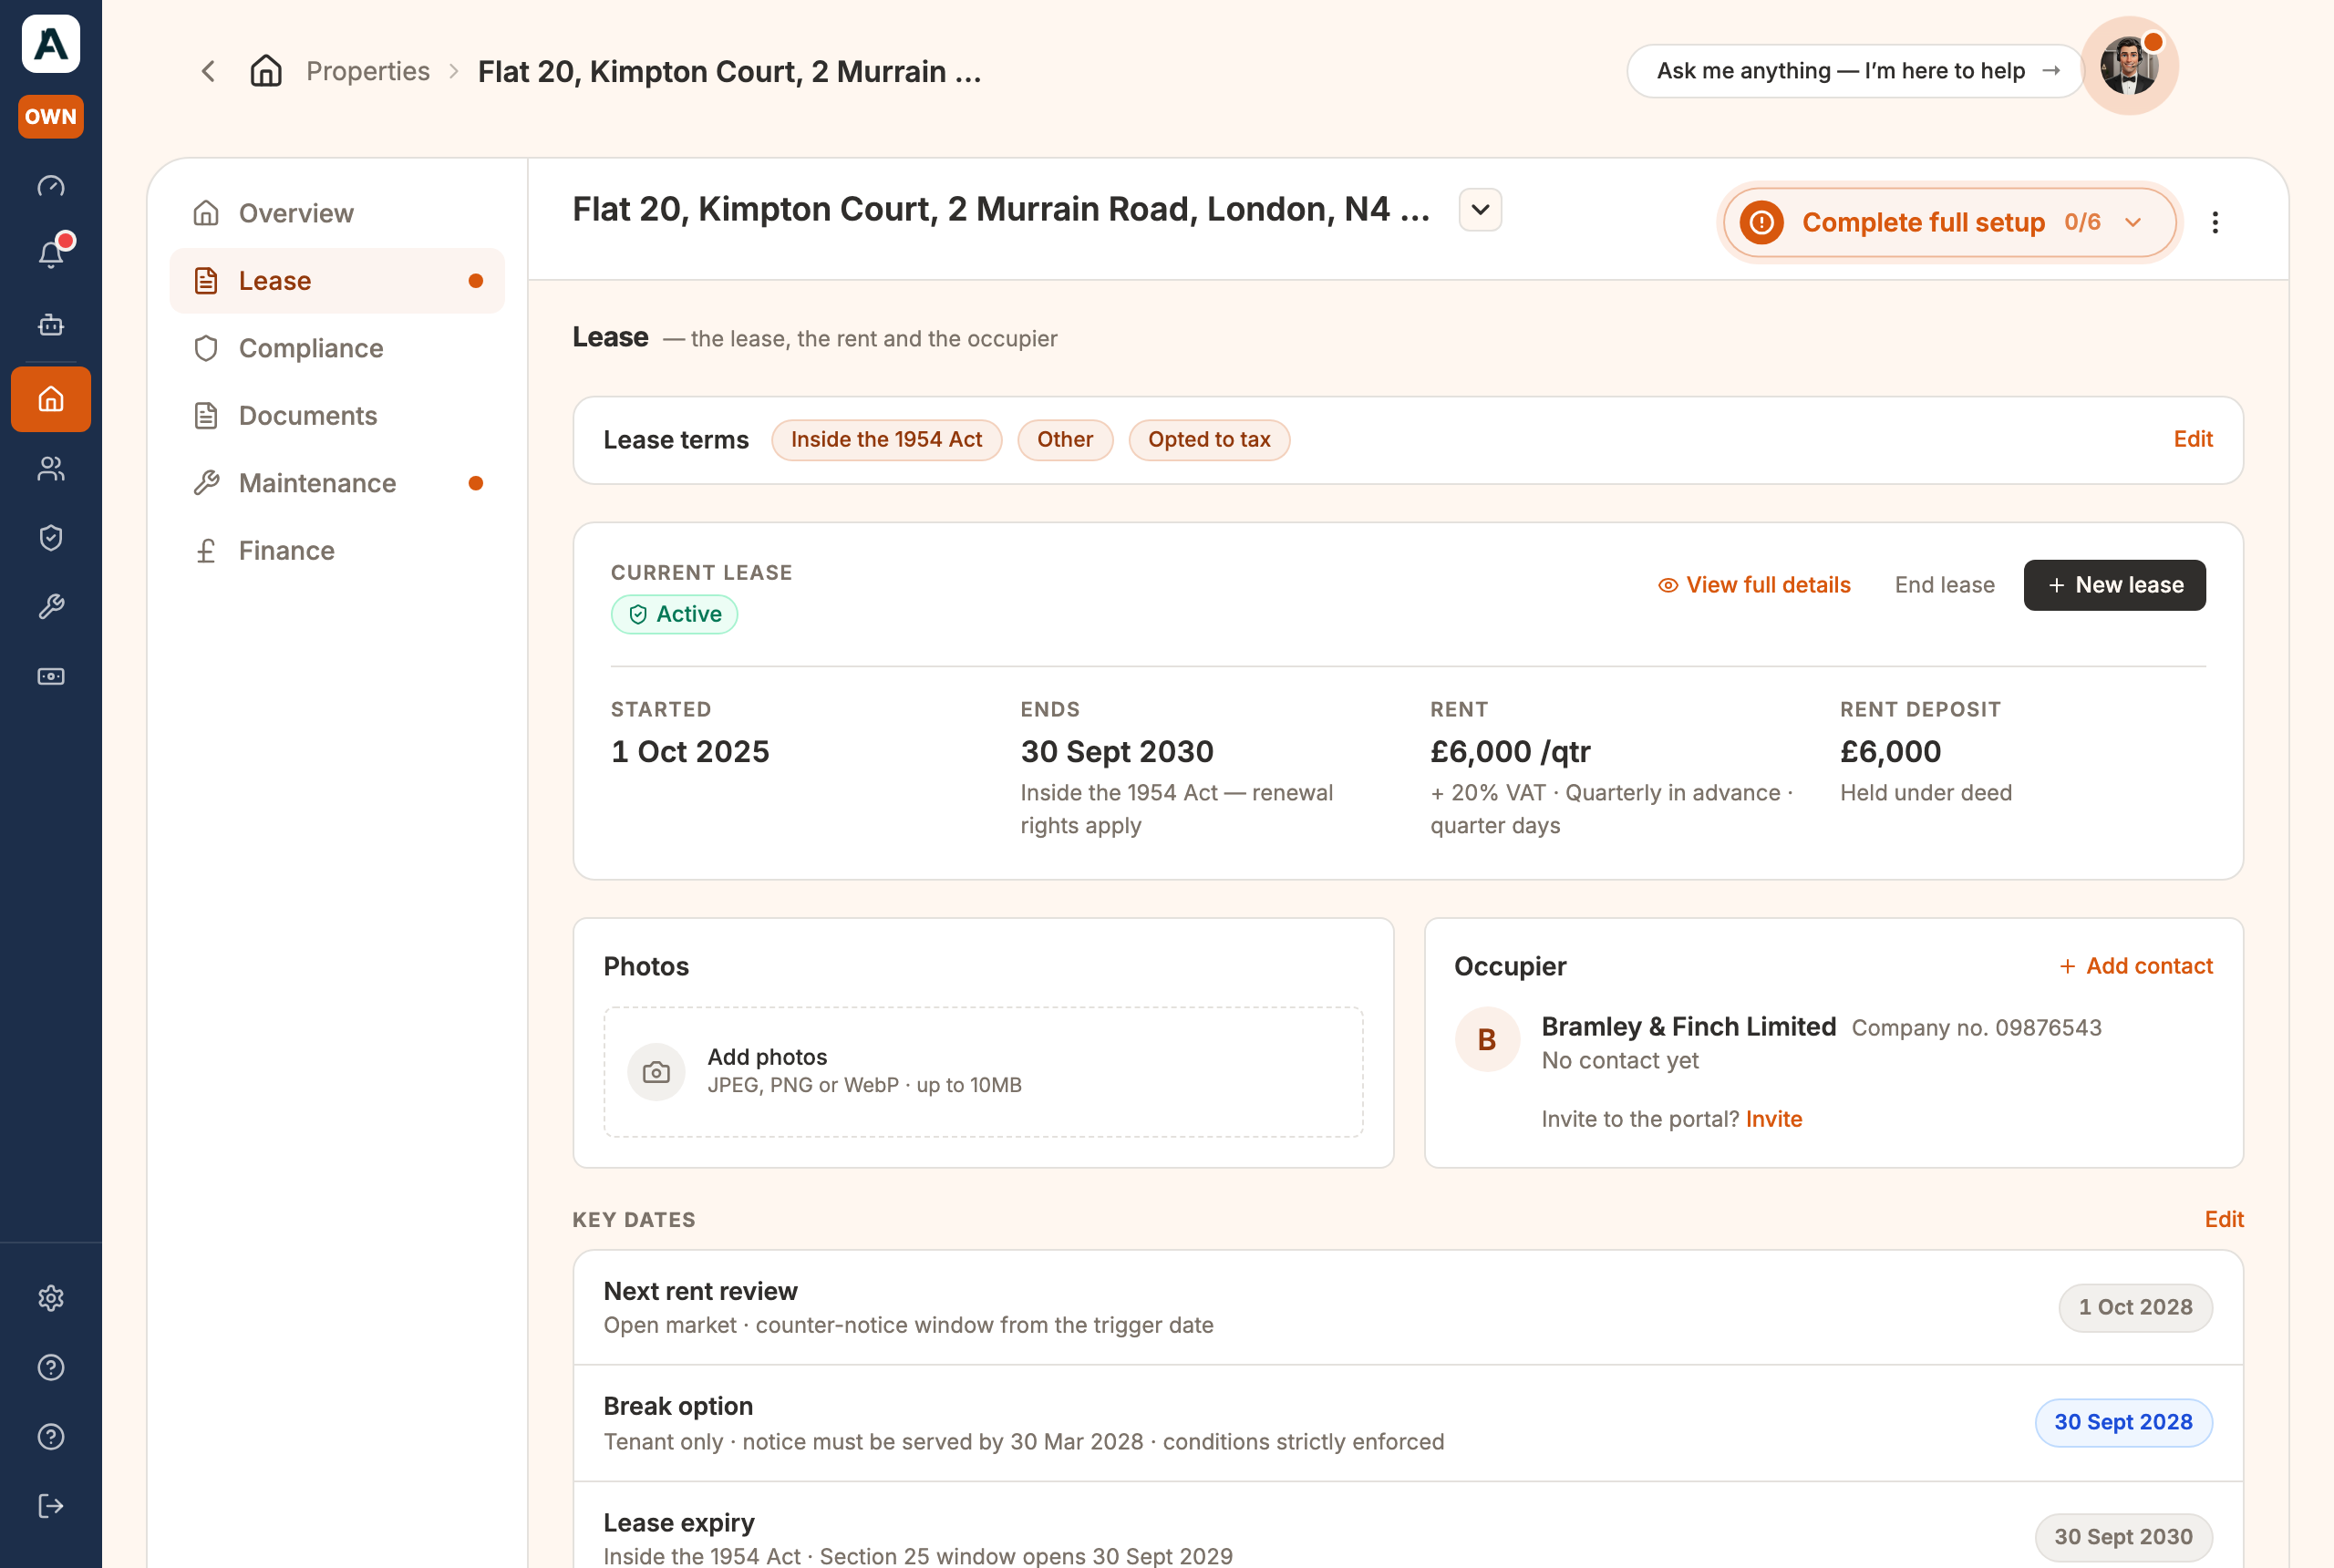
Task: Edit the Lease terms
Action: click(x=2193, y=439)
